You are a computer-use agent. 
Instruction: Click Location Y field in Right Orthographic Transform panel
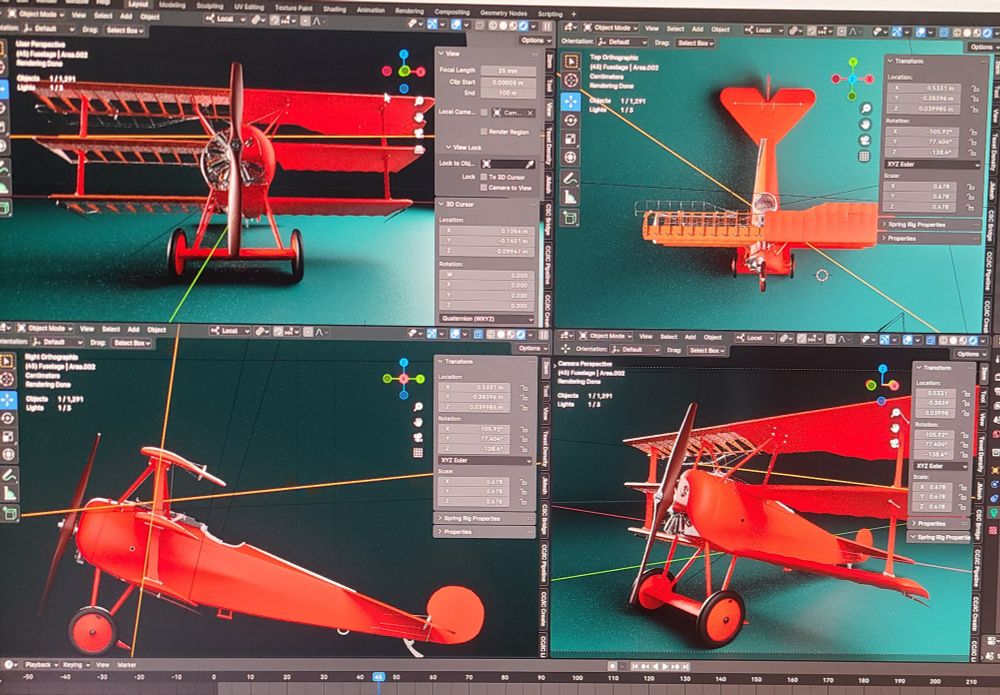pos(476,397)
